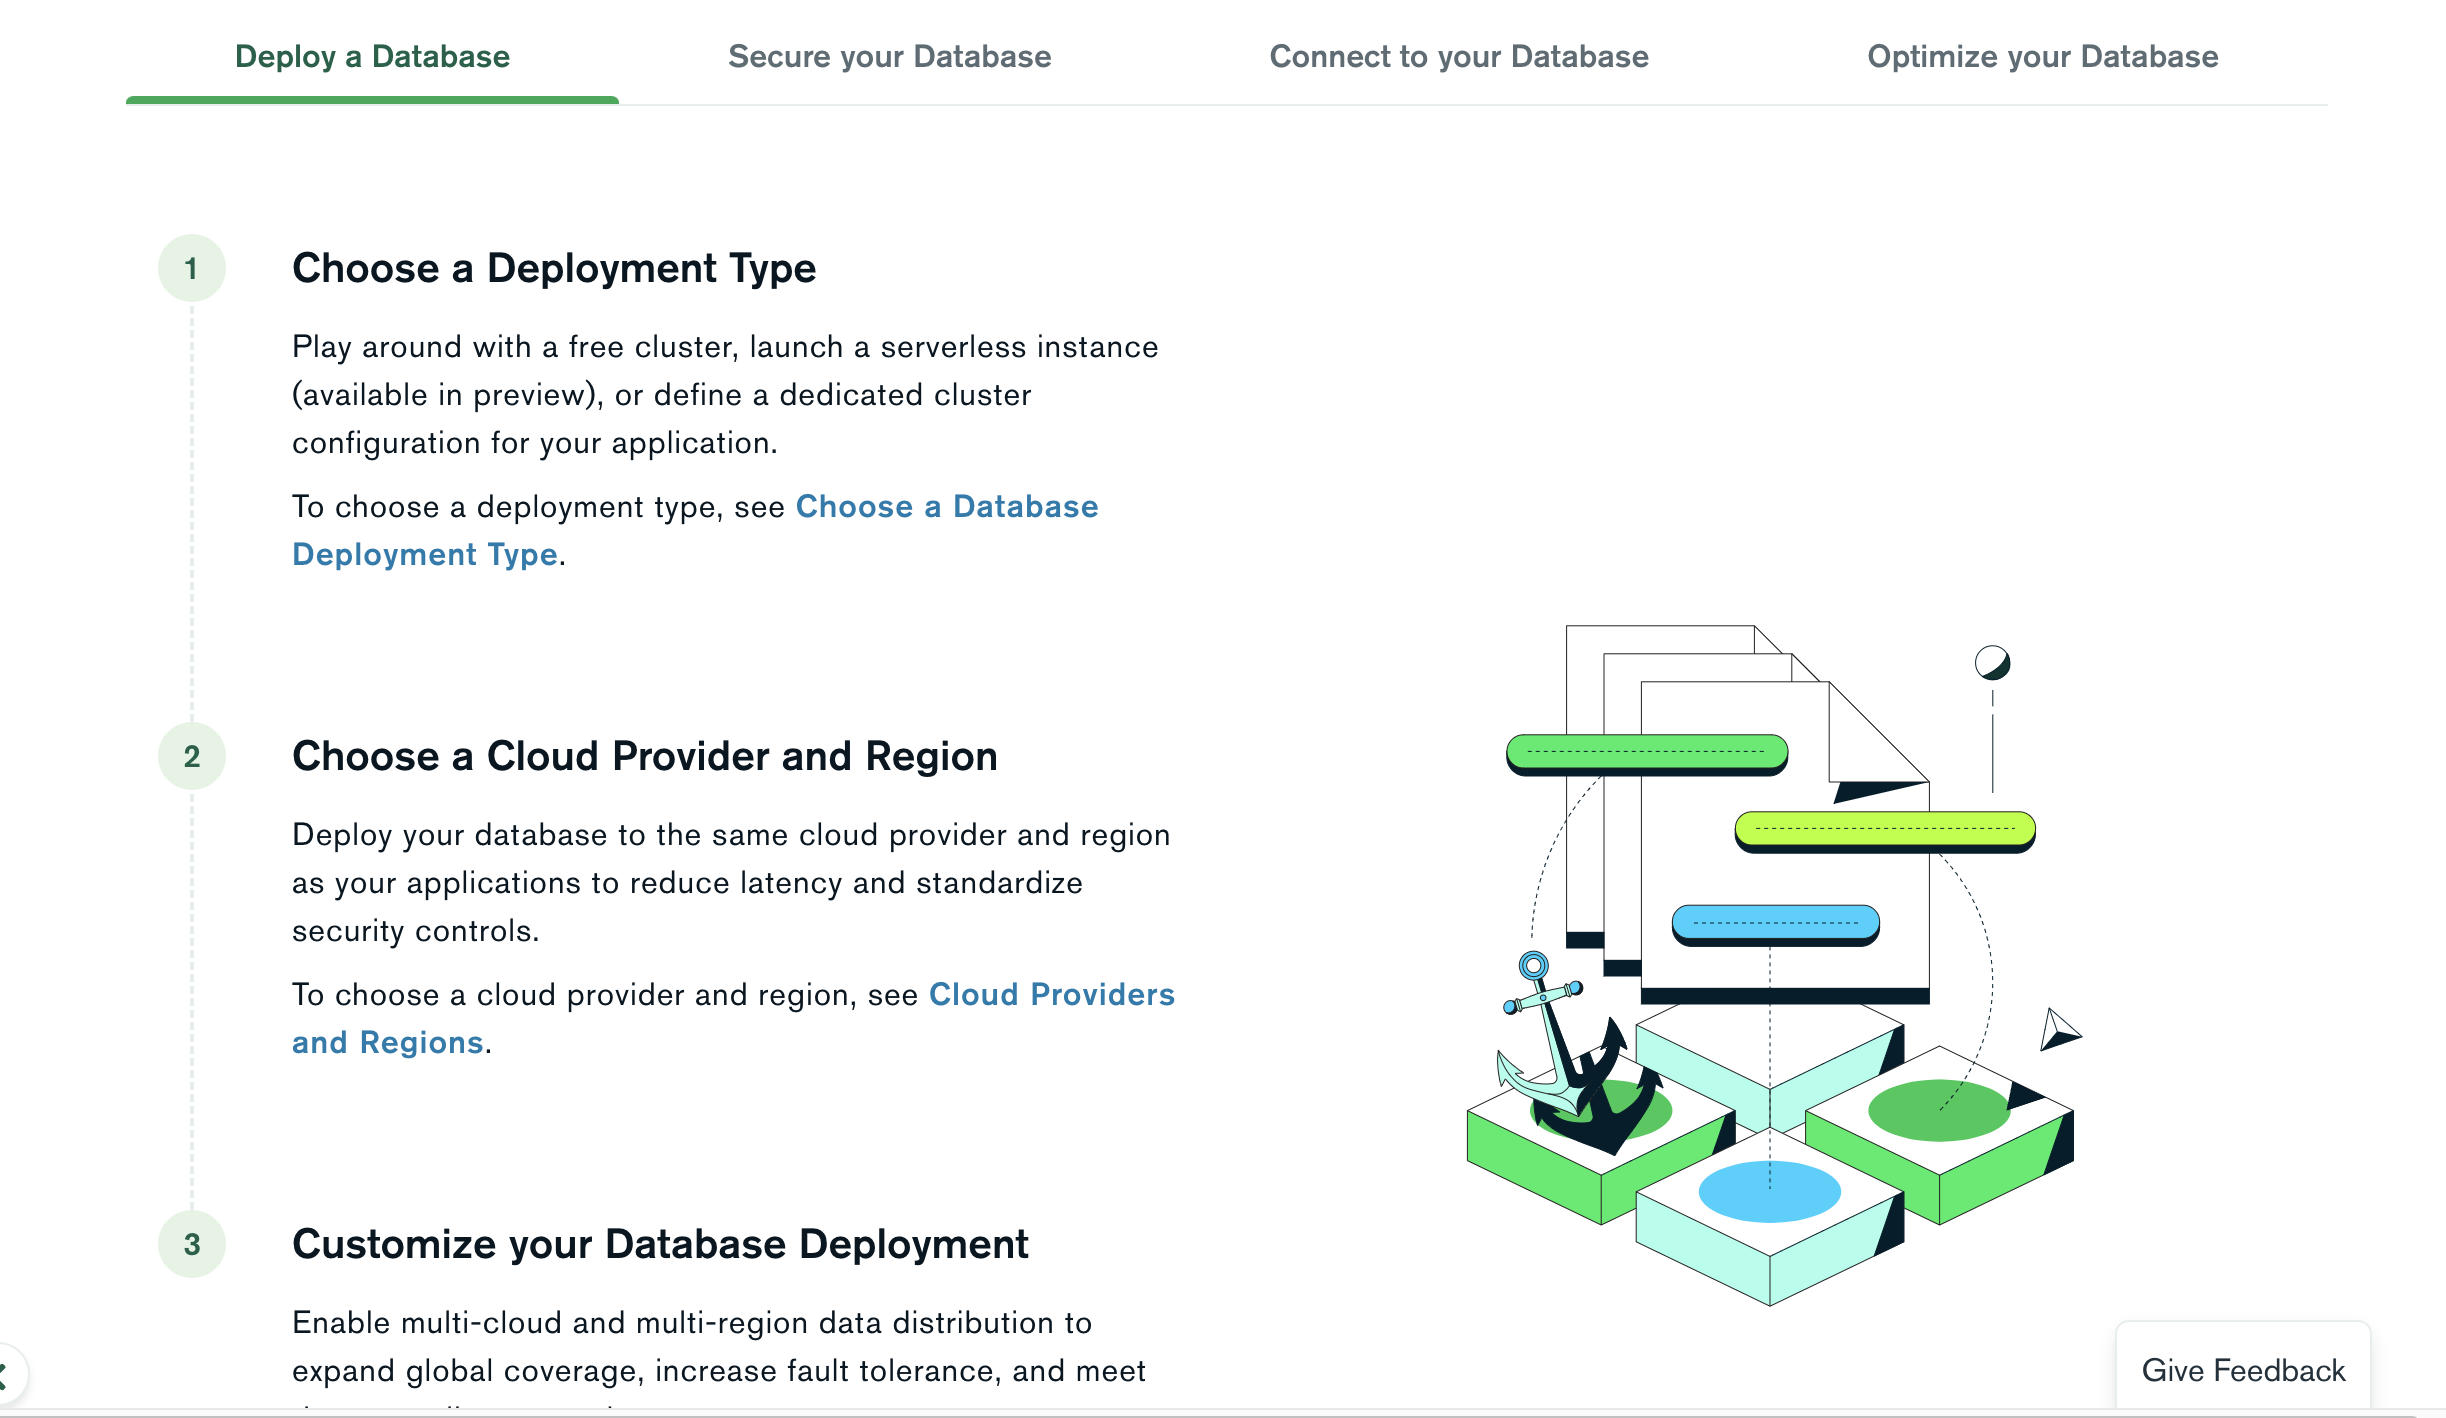Follow the Cloud Providers and Regions link
This screenshot has width=2446, height=1418.
coord(1051,995)
